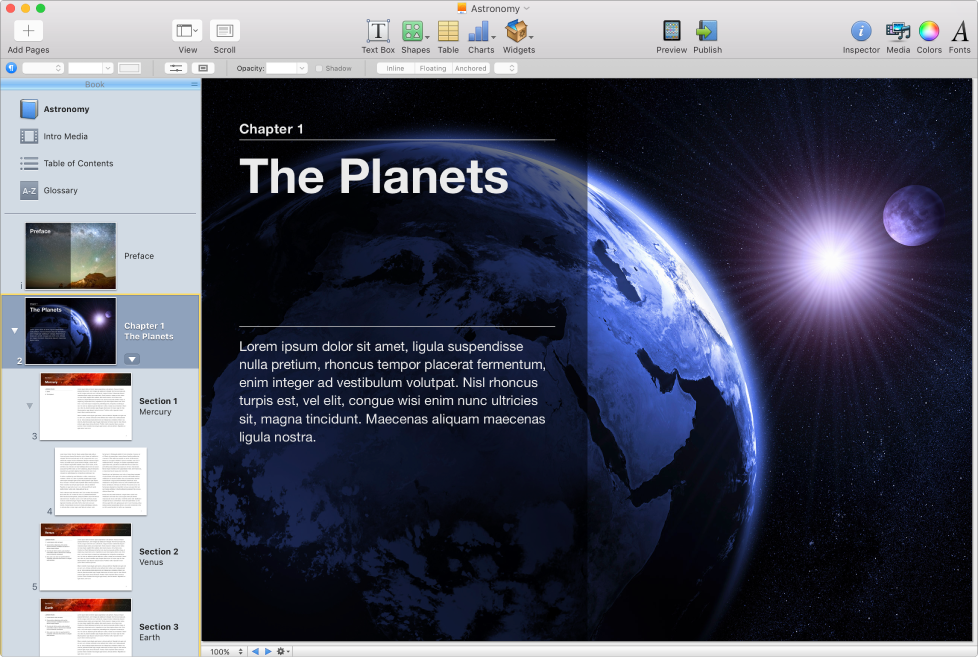978x658 pixels.
Task: Insert a Text Box
Action: coord(378,31)
